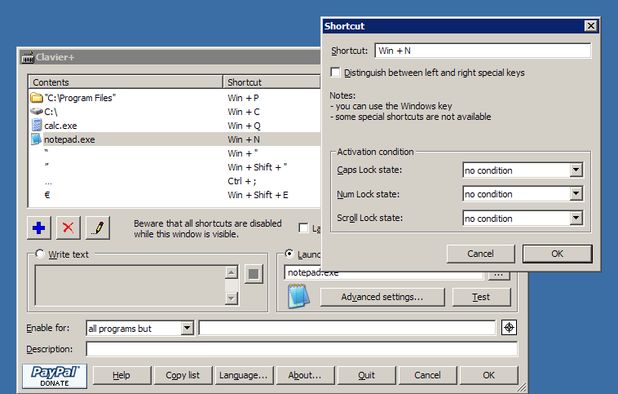Select the C:\ row in the list
The width and height of the screenshot is (618, 394).
(175, 112)
